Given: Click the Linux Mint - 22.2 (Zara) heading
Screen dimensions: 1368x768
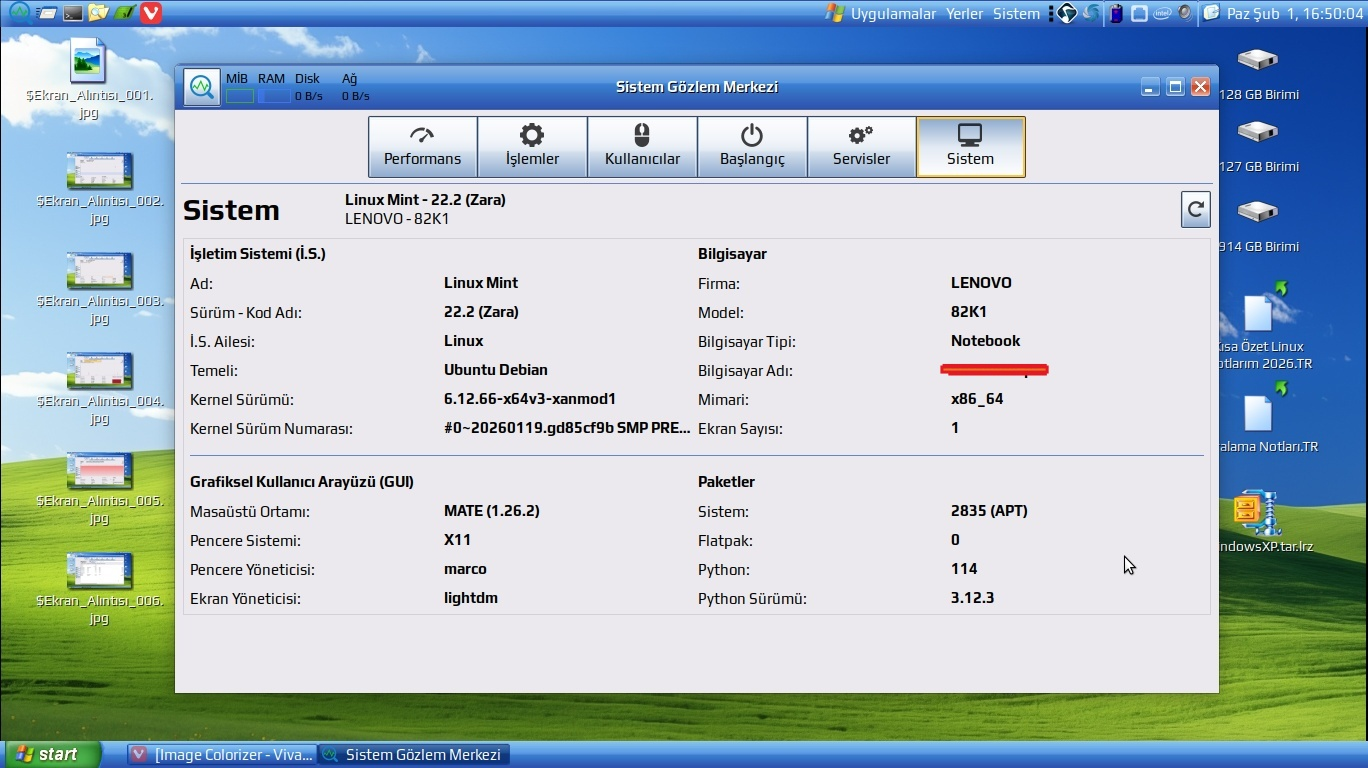Looking at the screenshot, I should pos(425,200).
